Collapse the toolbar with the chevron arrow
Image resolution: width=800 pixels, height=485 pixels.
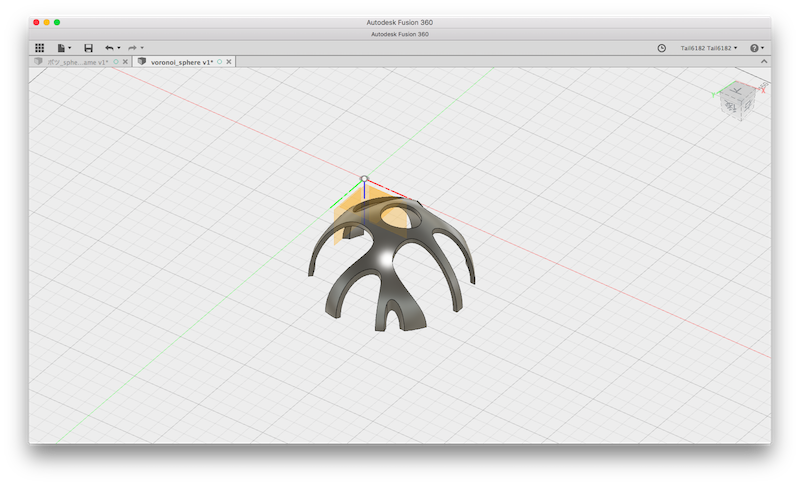(x=764, y=61)
